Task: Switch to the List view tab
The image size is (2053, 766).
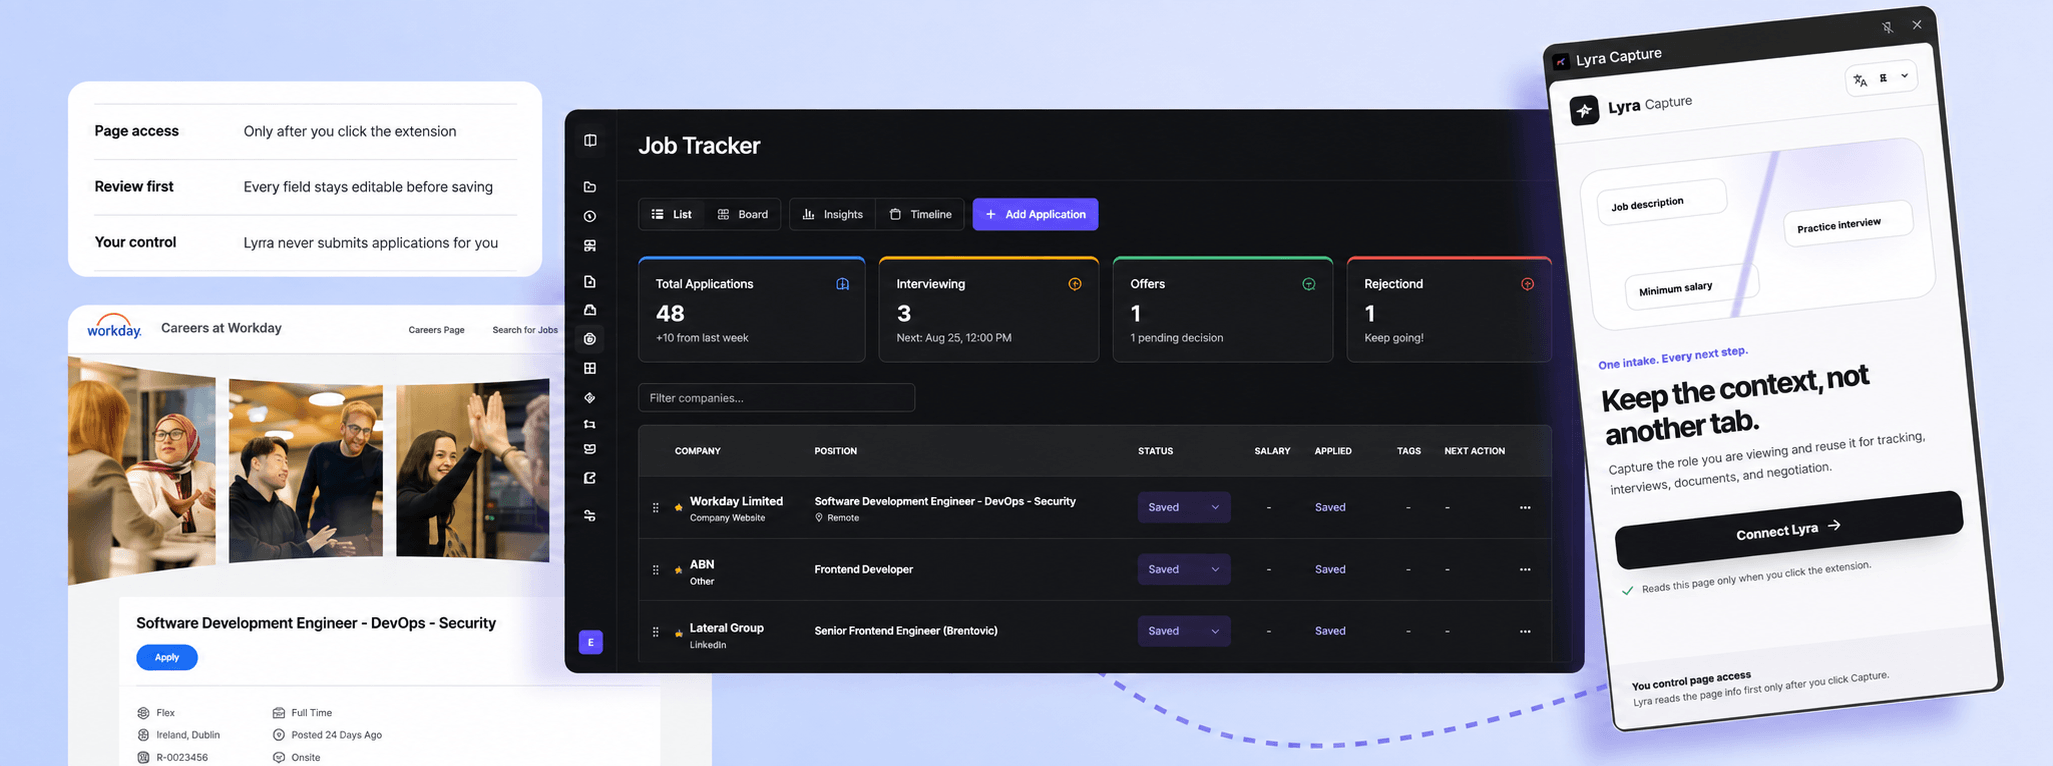Action: tap(672, 215)
